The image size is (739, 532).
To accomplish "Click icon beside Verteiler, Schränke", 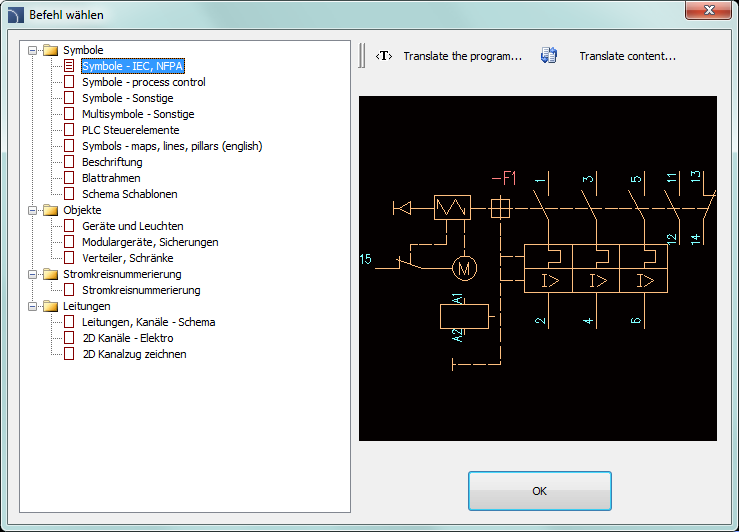I will pos(69,258).
